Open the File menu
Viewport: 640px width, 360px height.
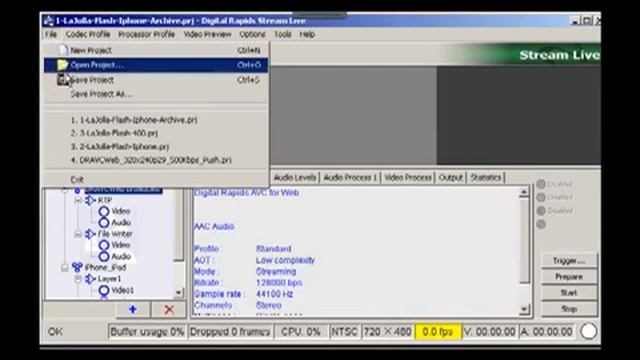(x=51, y=34)
